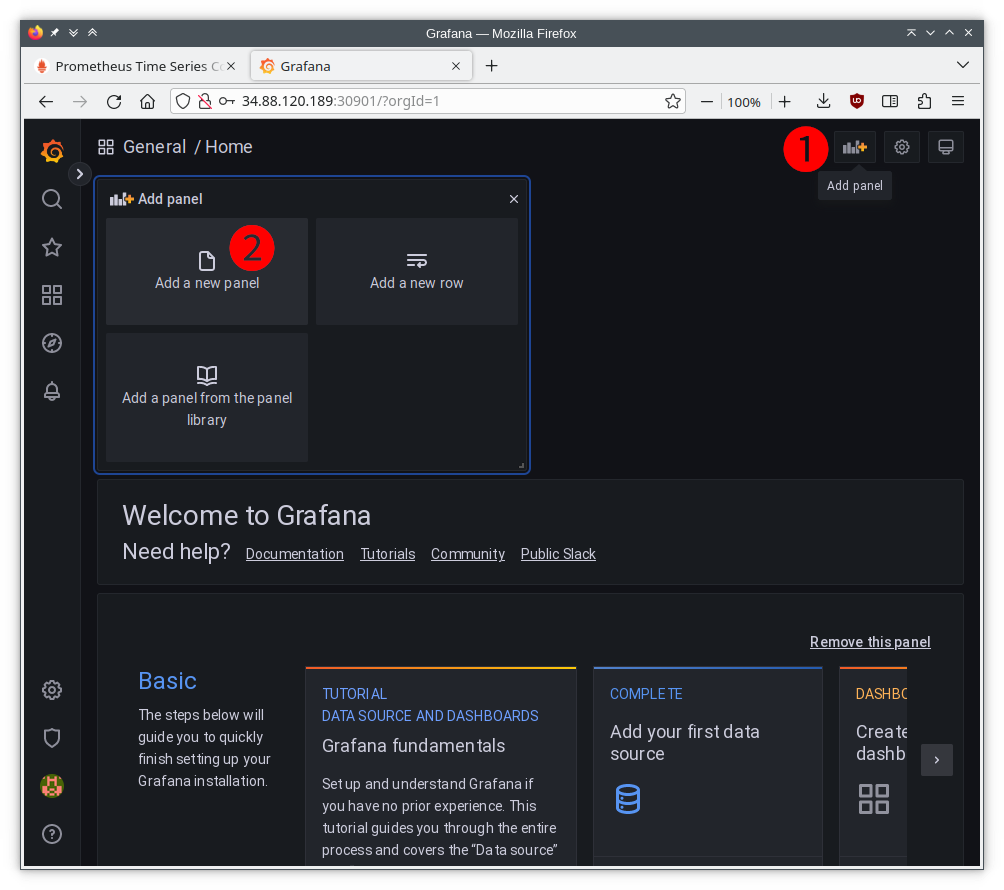Open the Community link

tap(467, 554)
